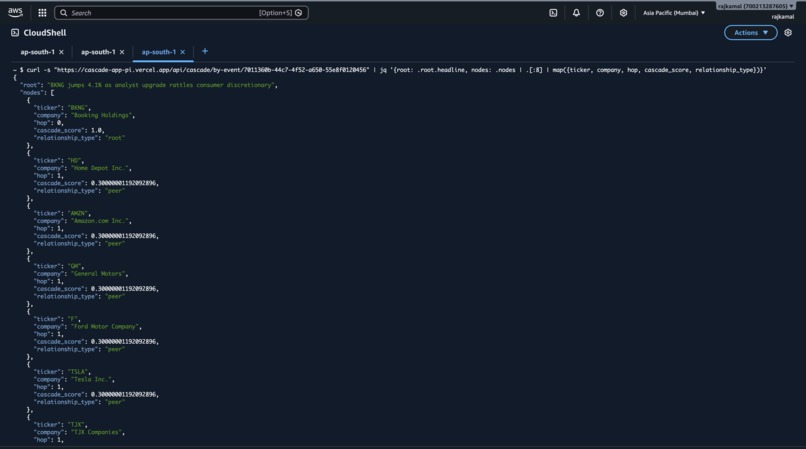Close the second ap-south-1 tab
The image size is (806, 449).
[122, 52]
